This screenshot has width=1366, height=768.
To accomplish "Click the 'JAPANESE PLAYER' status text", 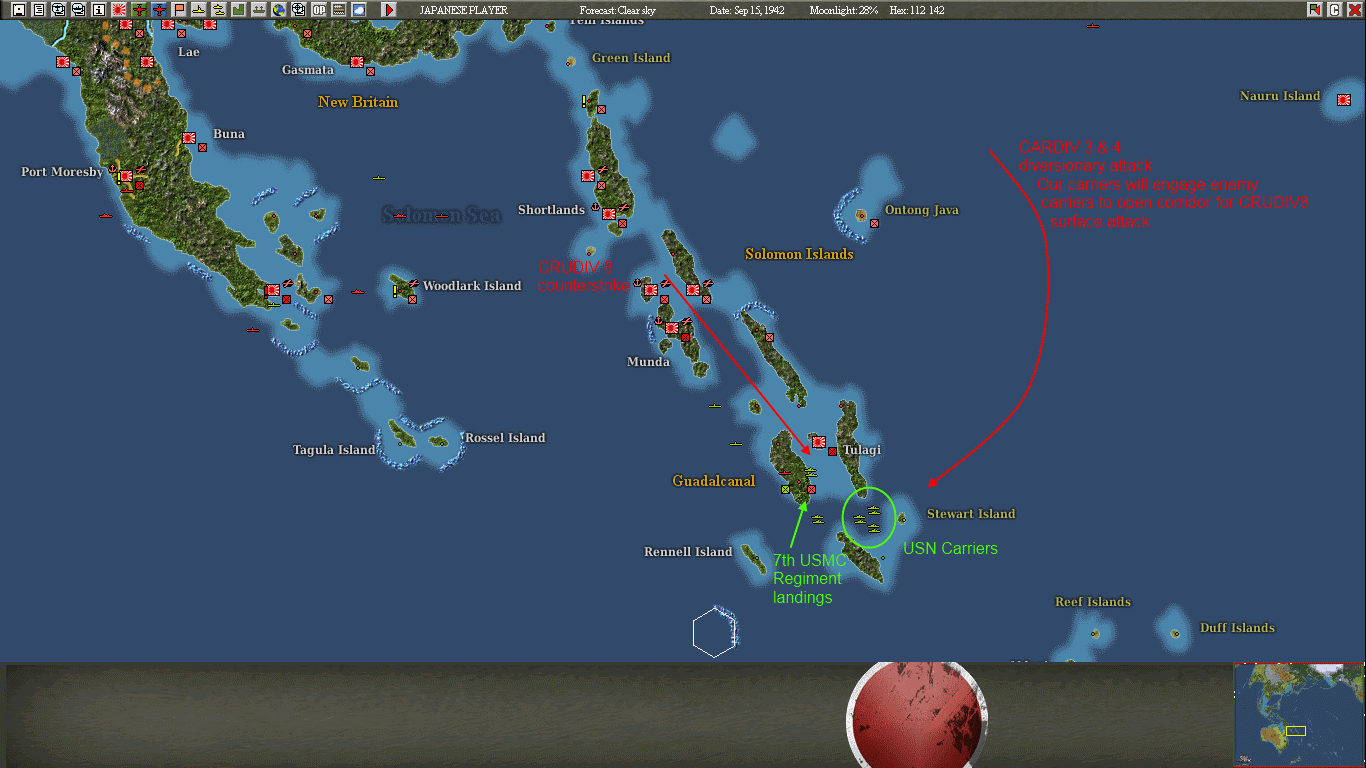I will [463, 10].
